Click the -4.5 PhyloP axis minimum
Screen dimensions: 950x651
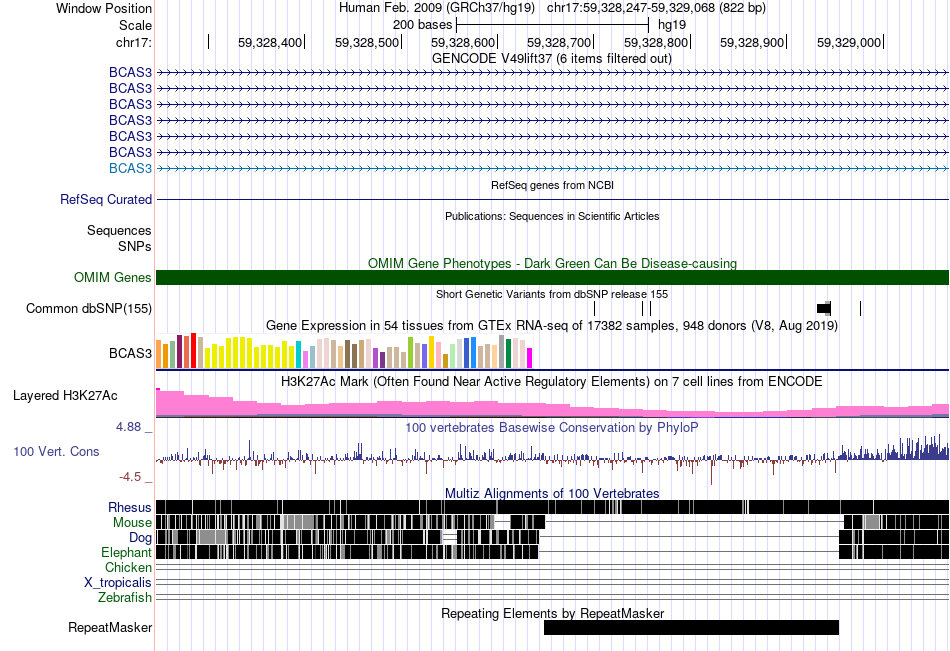pyautogui.click(x=130, y=477)
